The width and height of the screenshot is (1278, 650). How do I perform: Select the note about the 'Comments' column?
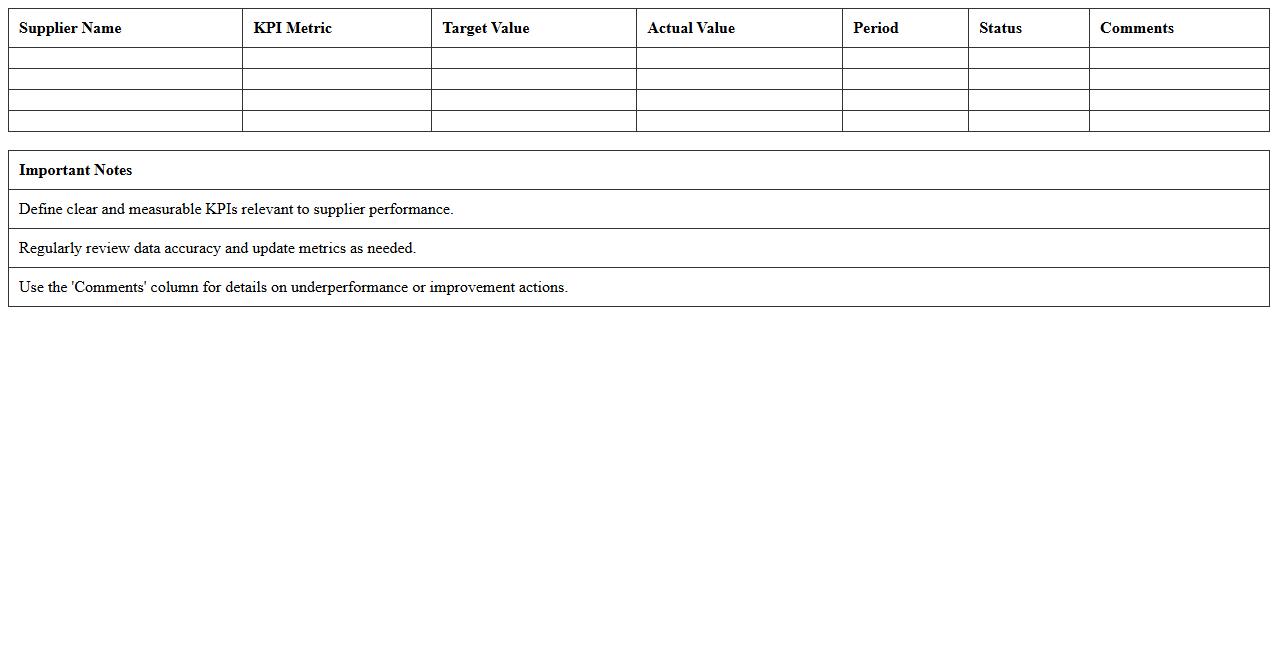point(293,287)
